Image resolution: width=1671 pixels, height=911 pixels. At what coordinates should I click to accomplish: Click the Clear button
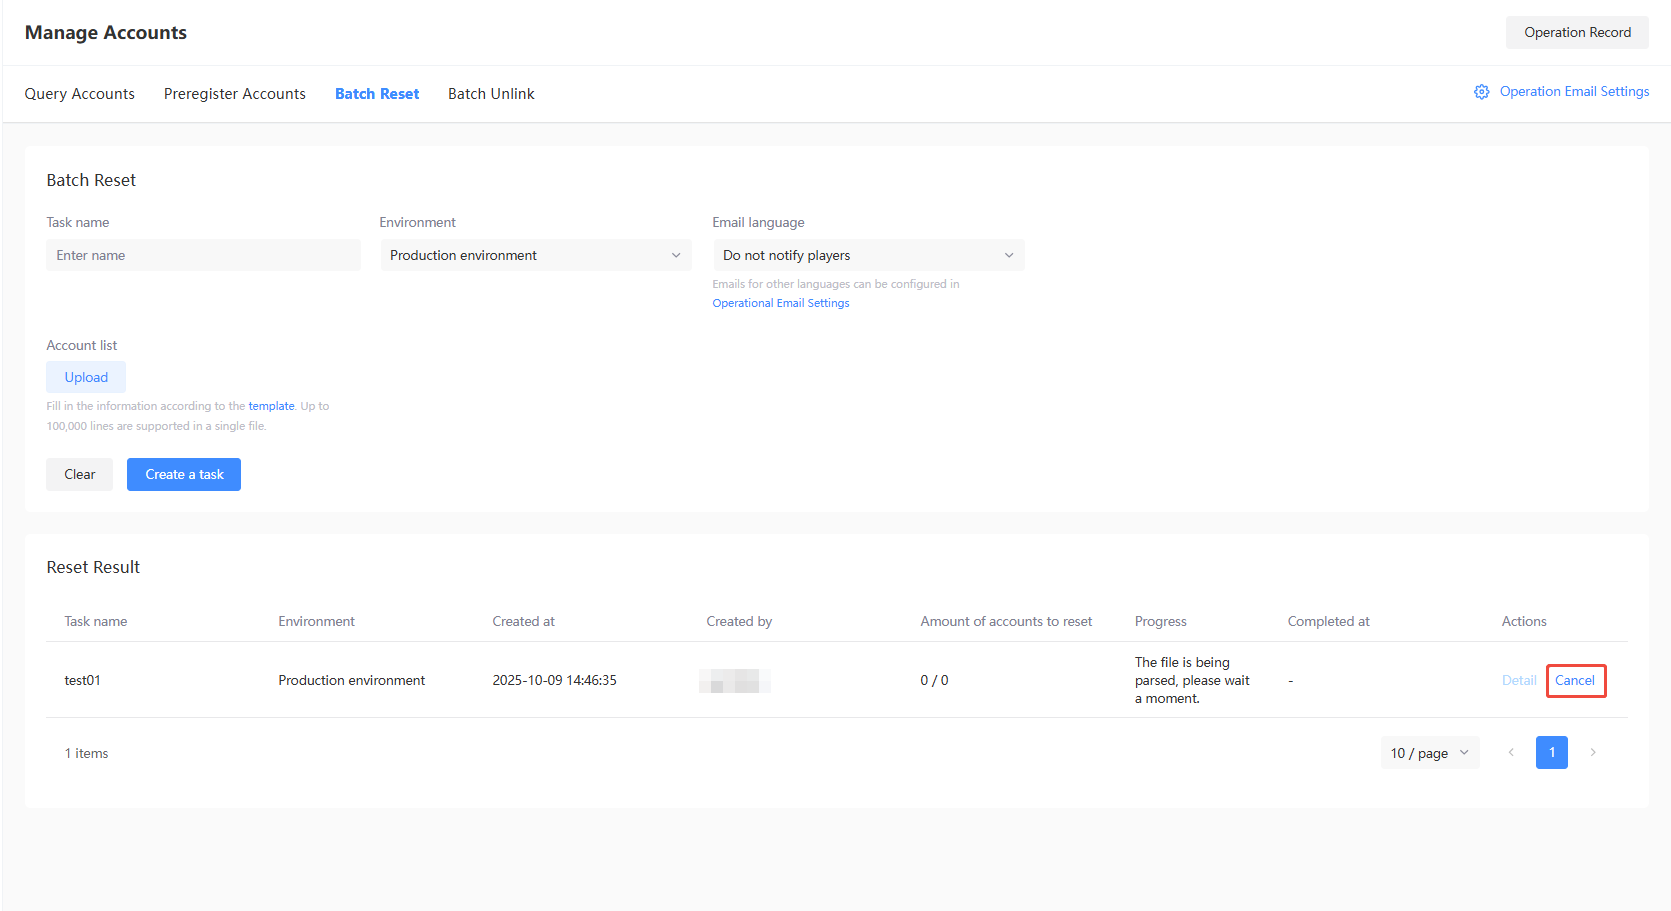point(80,474)
